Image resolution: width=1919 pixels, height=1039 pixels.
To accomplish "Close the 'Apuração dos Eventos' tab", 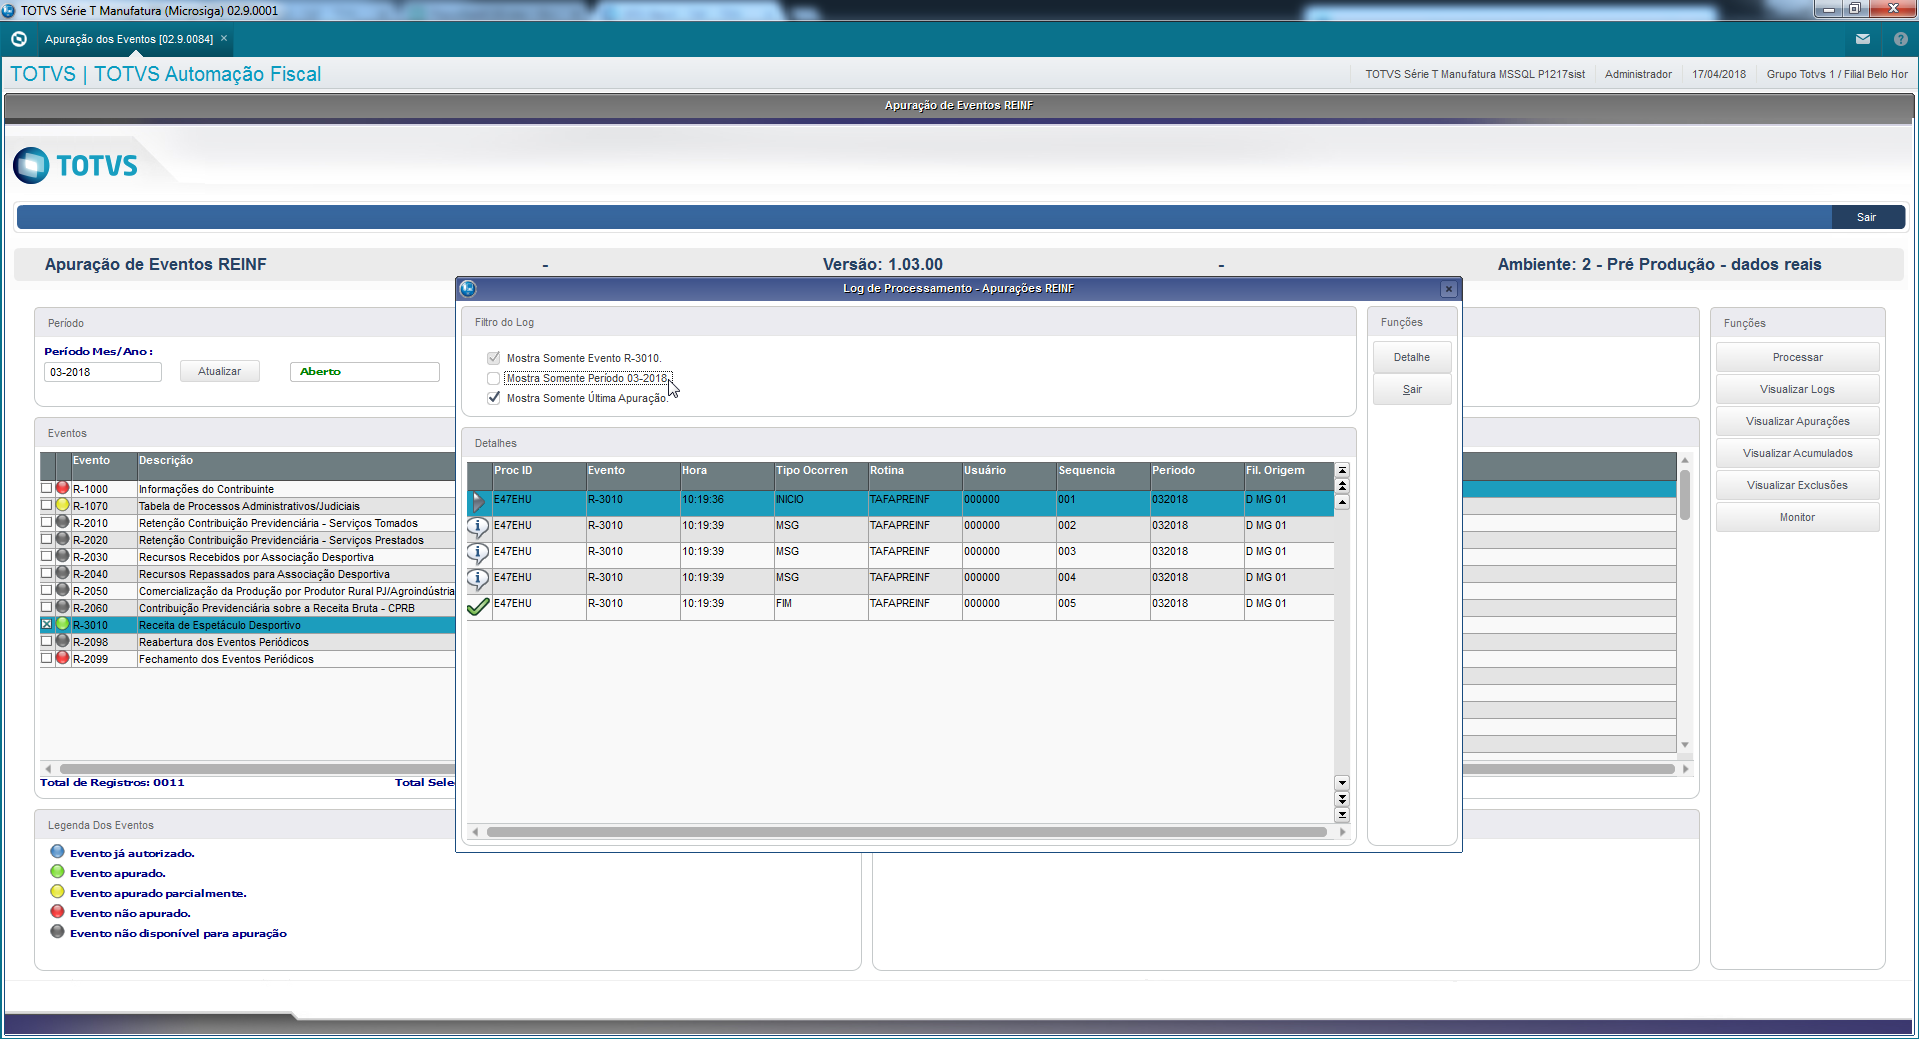I will click(224, 38).
